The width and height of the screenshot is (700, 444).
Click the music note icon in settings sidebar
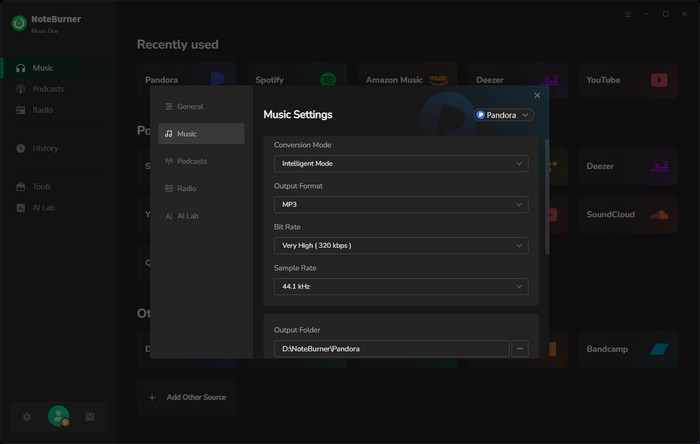(169, 133)
